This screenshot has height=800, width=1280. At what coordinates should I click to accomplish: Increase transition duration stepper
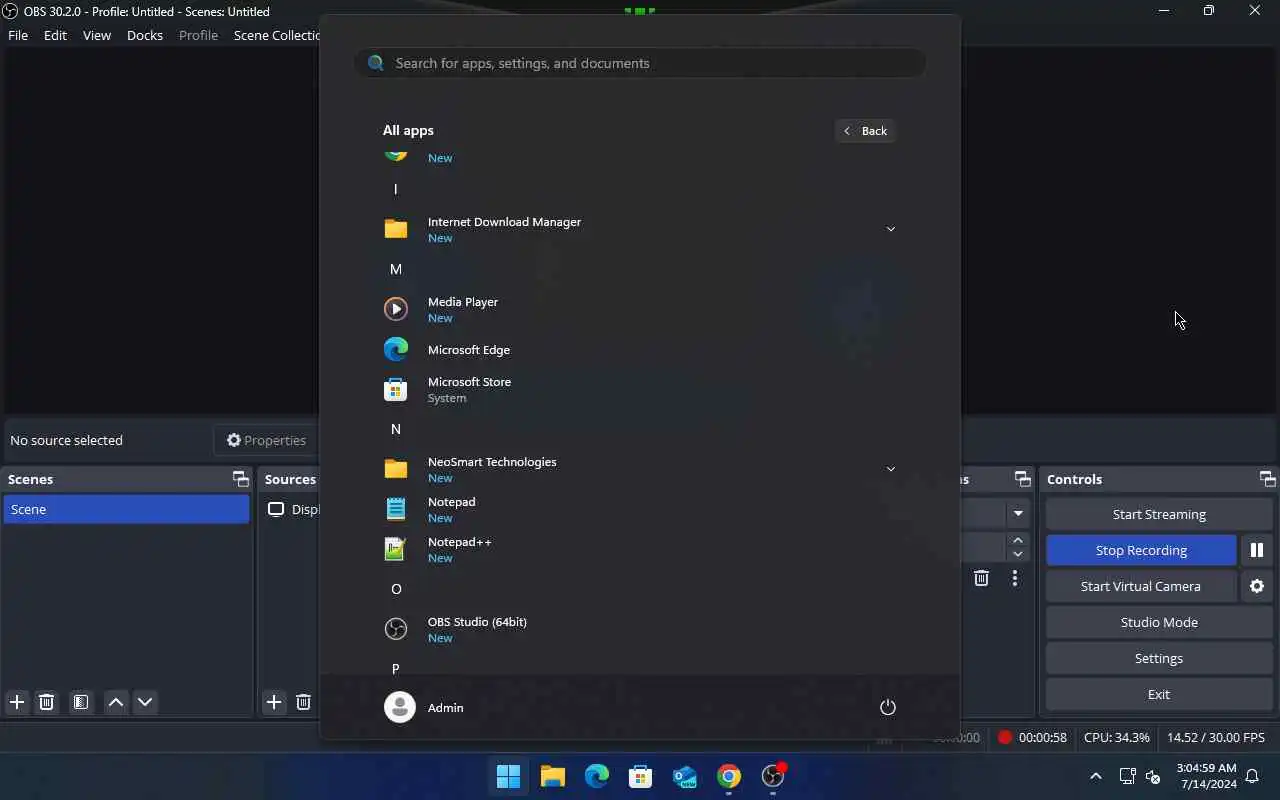(1018, 540)
